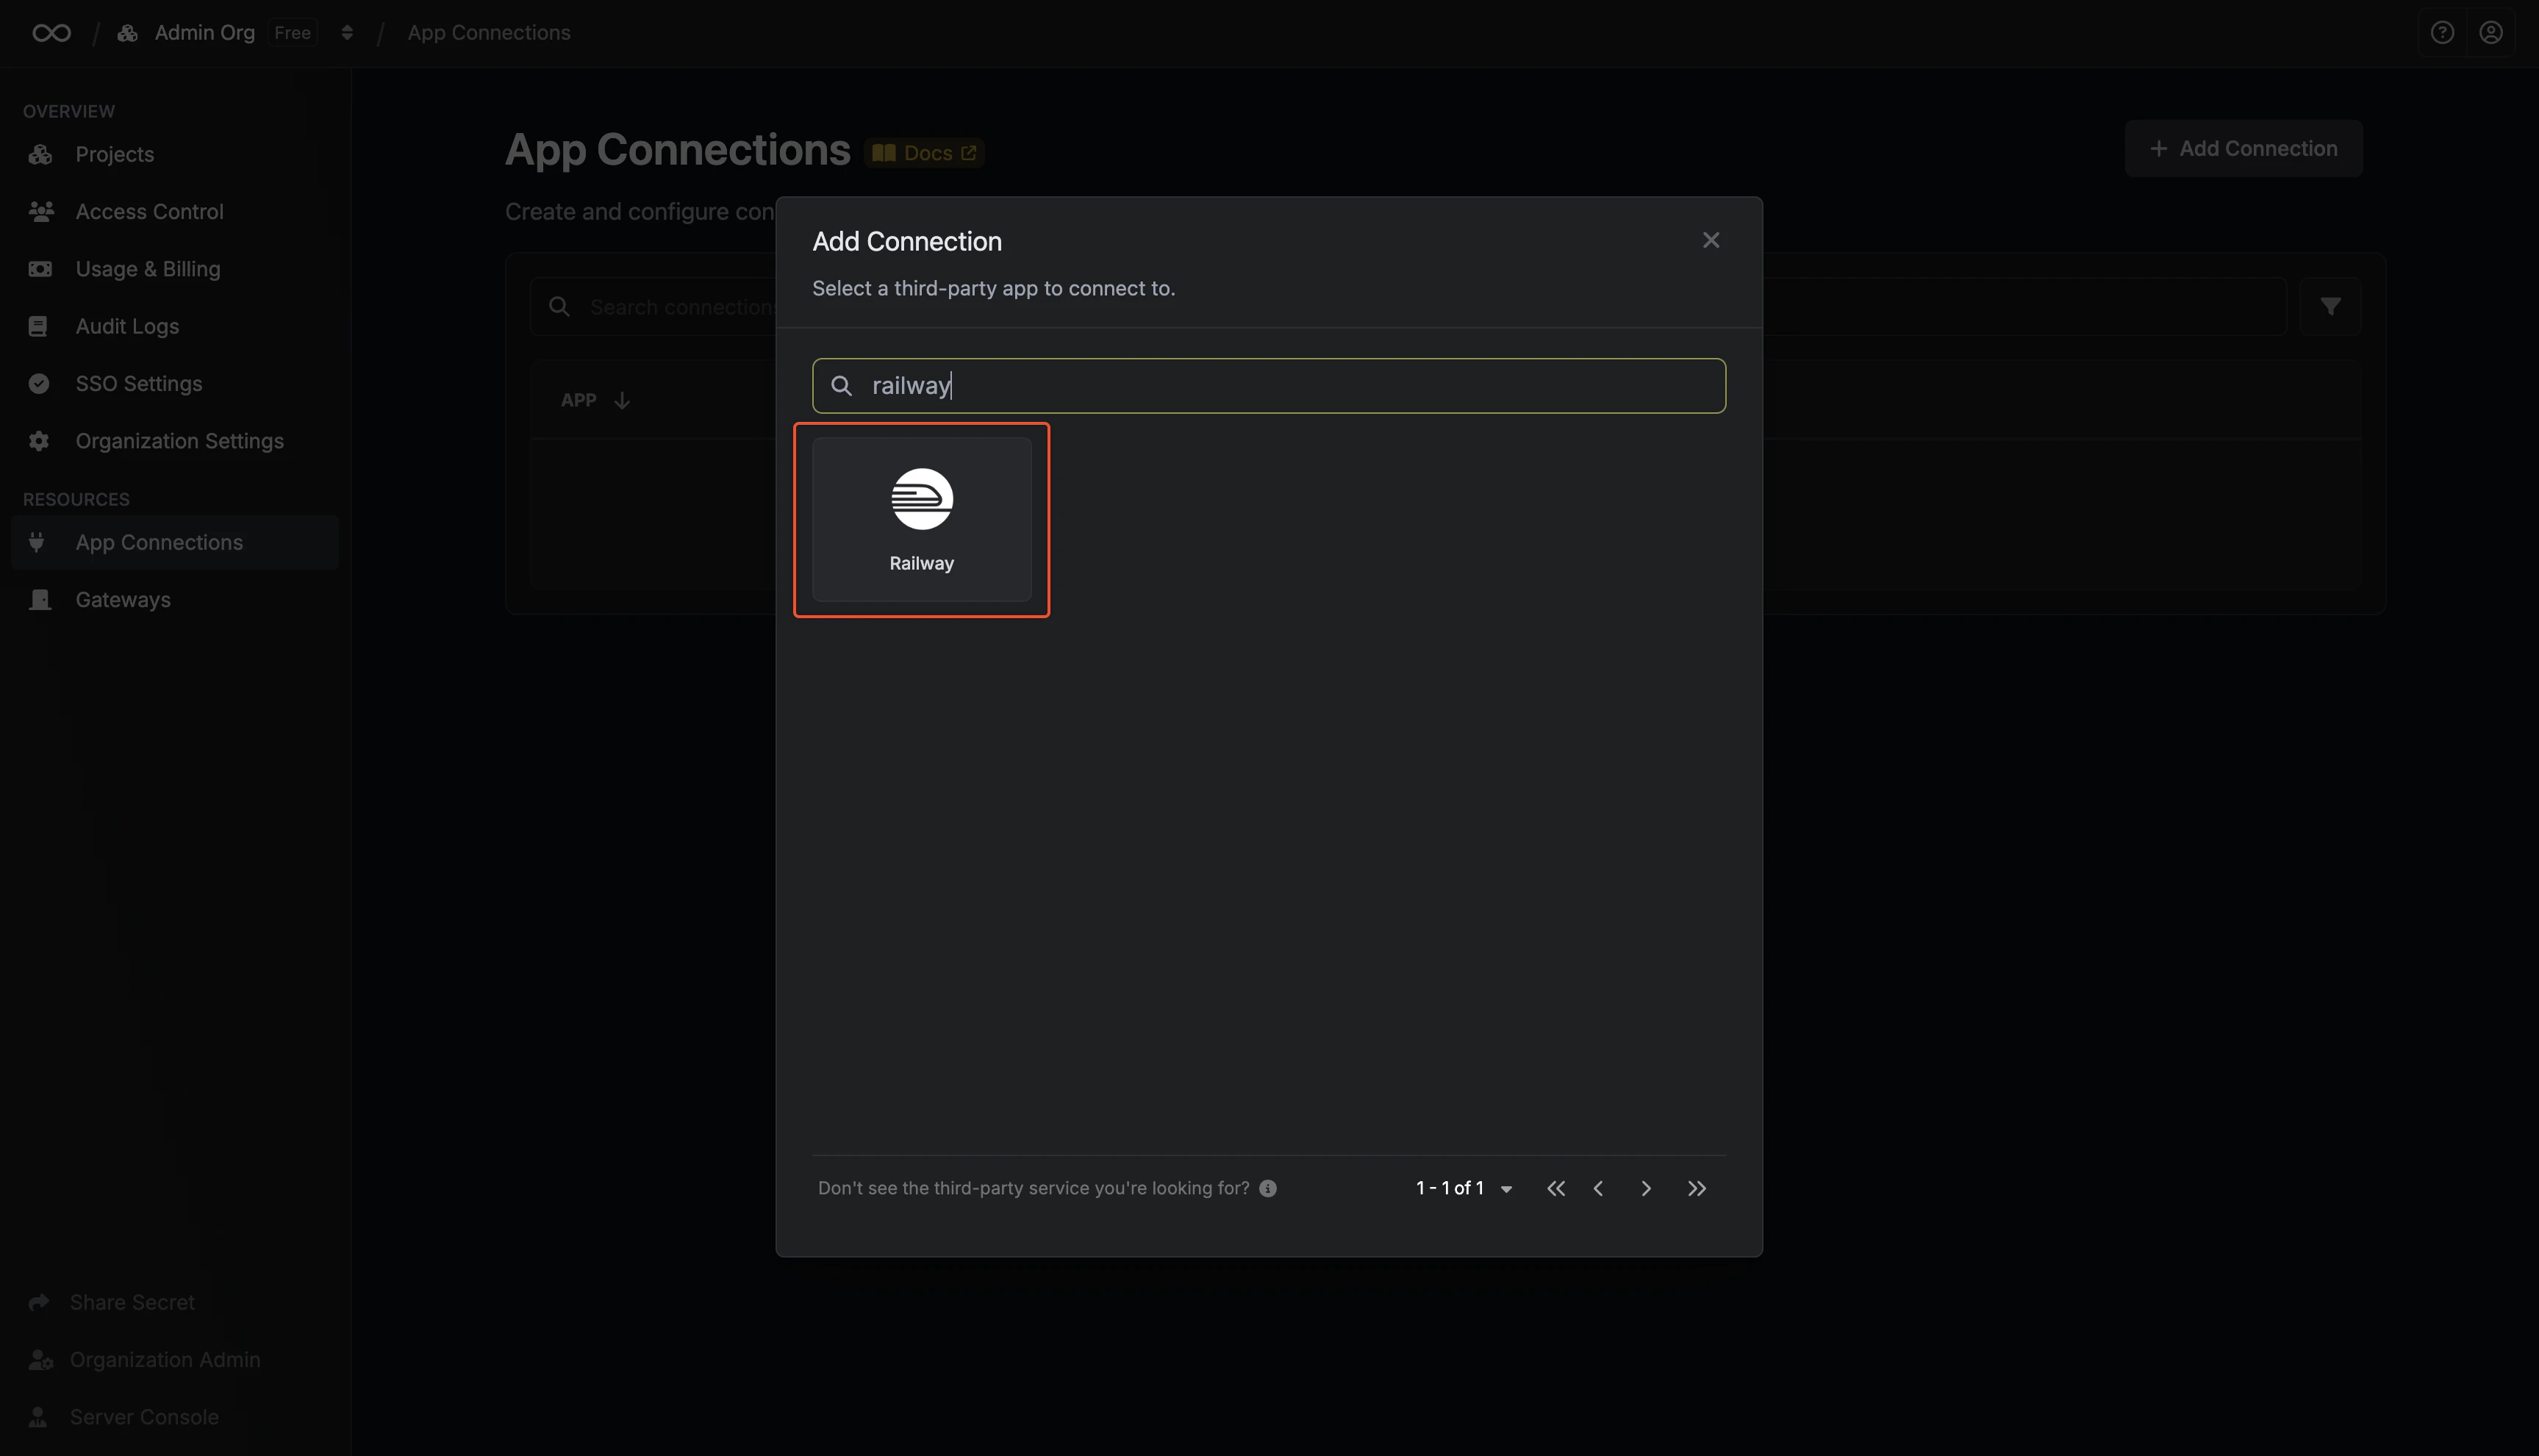Select App Connections in the sidebar
The height and width of the screenshot is (1456, 2539).
pos(175,542)
